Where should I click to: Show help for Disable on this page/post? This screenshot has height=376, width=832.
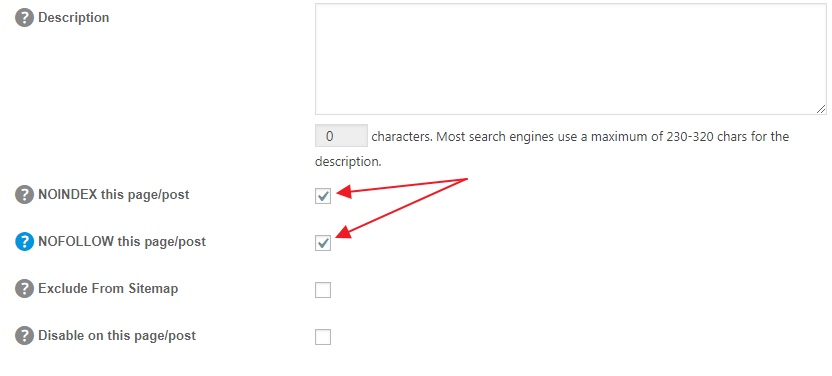pos(24,336)
